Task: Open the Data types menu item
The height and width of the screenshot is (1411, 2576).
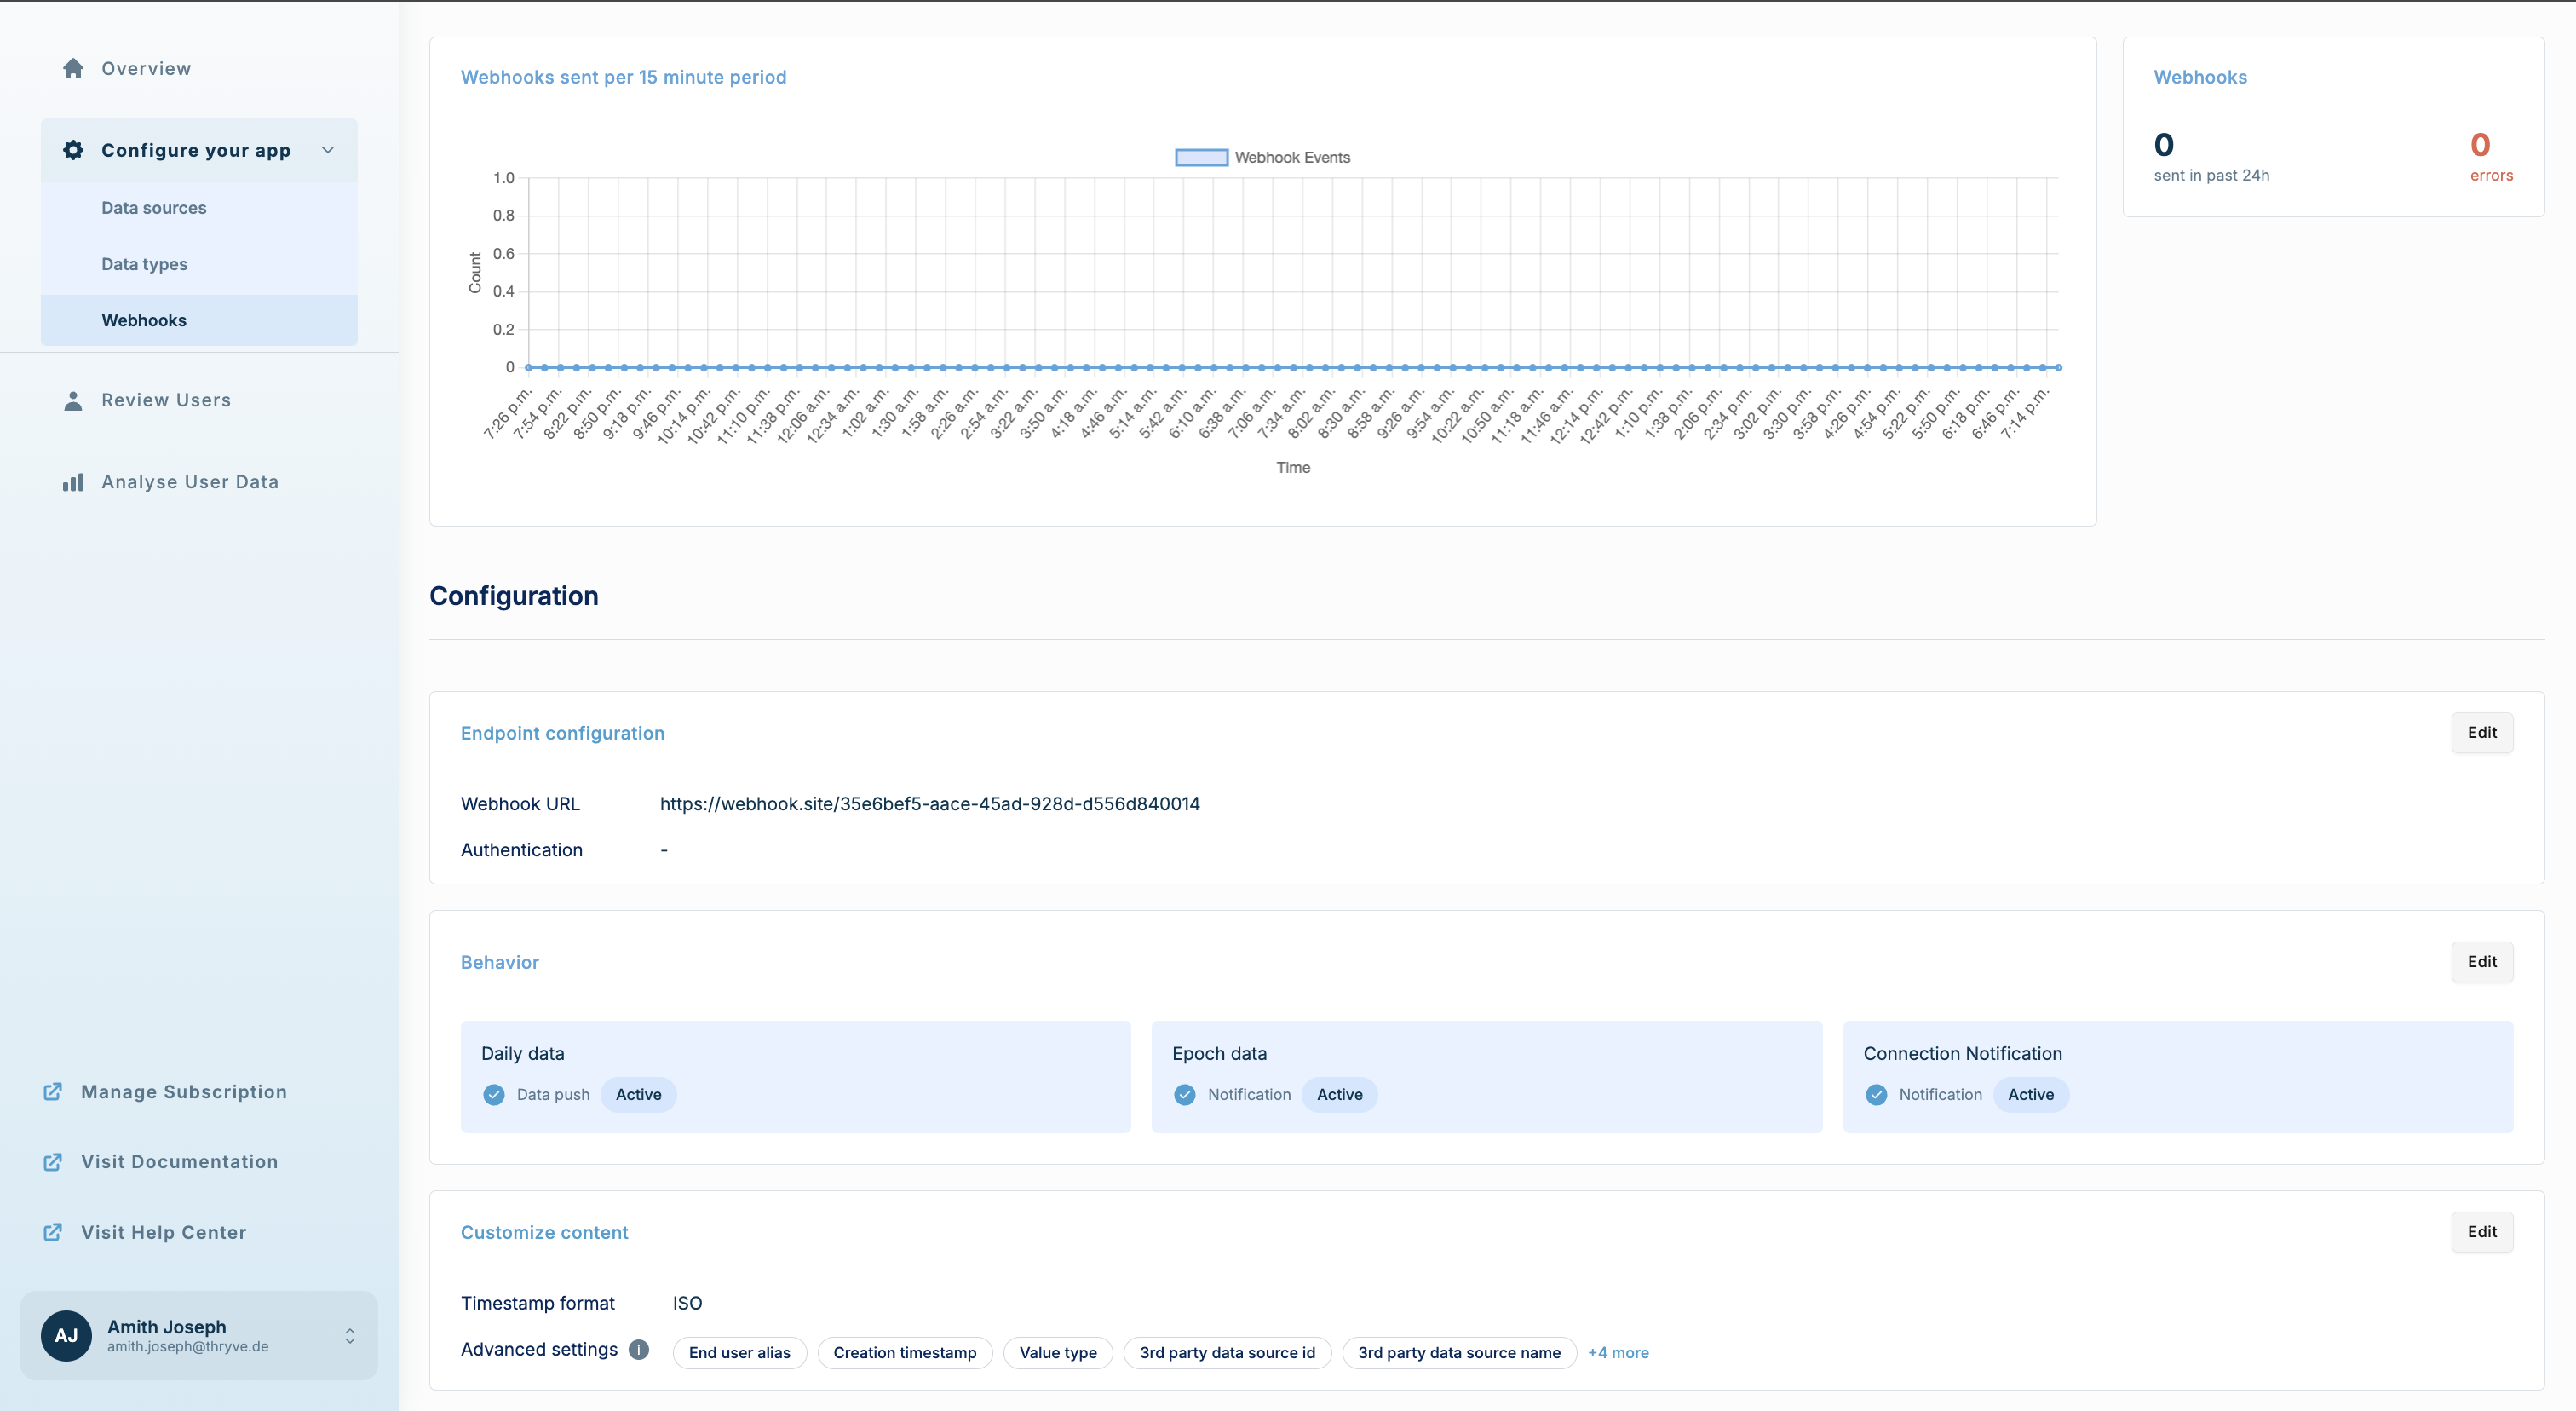Action: (144, 264)
